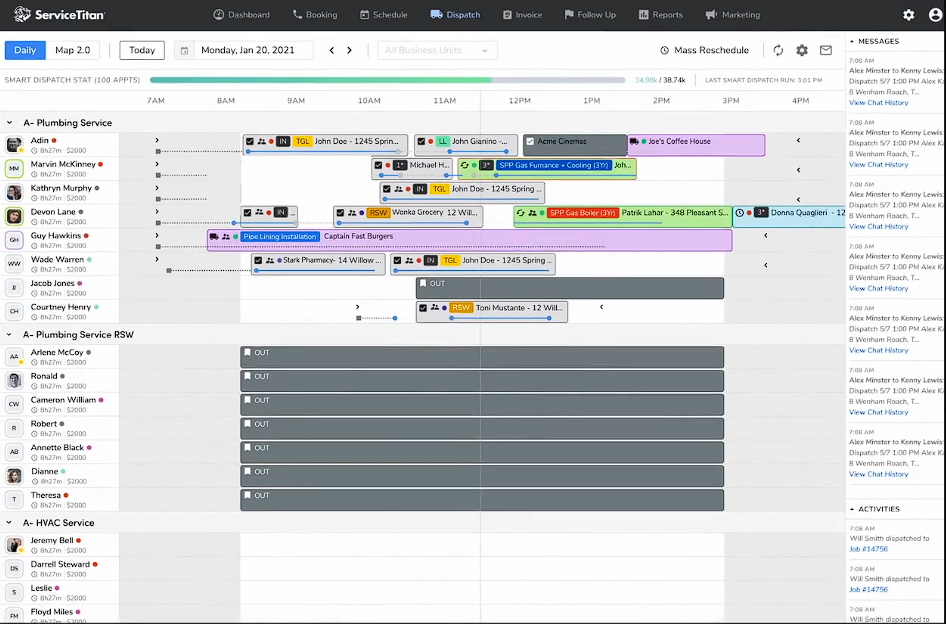
Task: Open the first View Chat History link
Action: pos(878,103)
